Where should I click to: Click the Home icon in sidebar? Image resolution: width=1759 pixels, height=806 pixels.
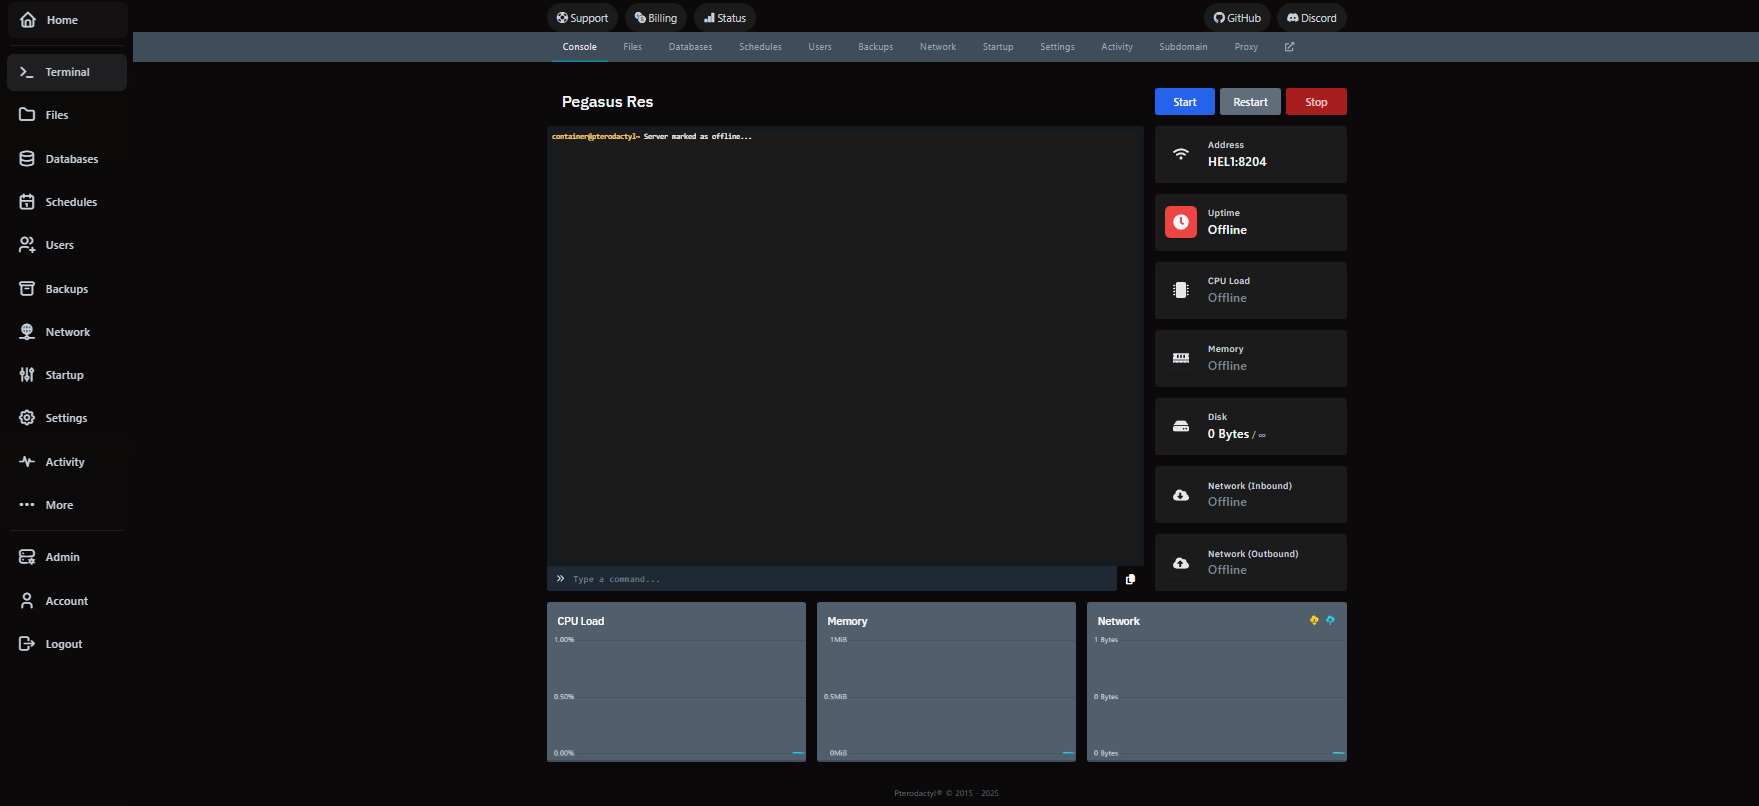tap(28, 20)
